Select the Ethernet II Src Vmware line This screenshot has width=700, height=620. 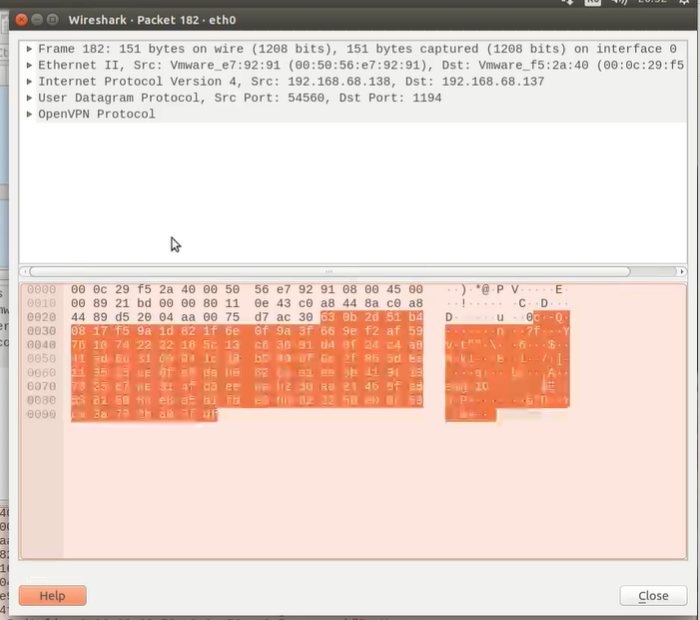coord(361,65)
